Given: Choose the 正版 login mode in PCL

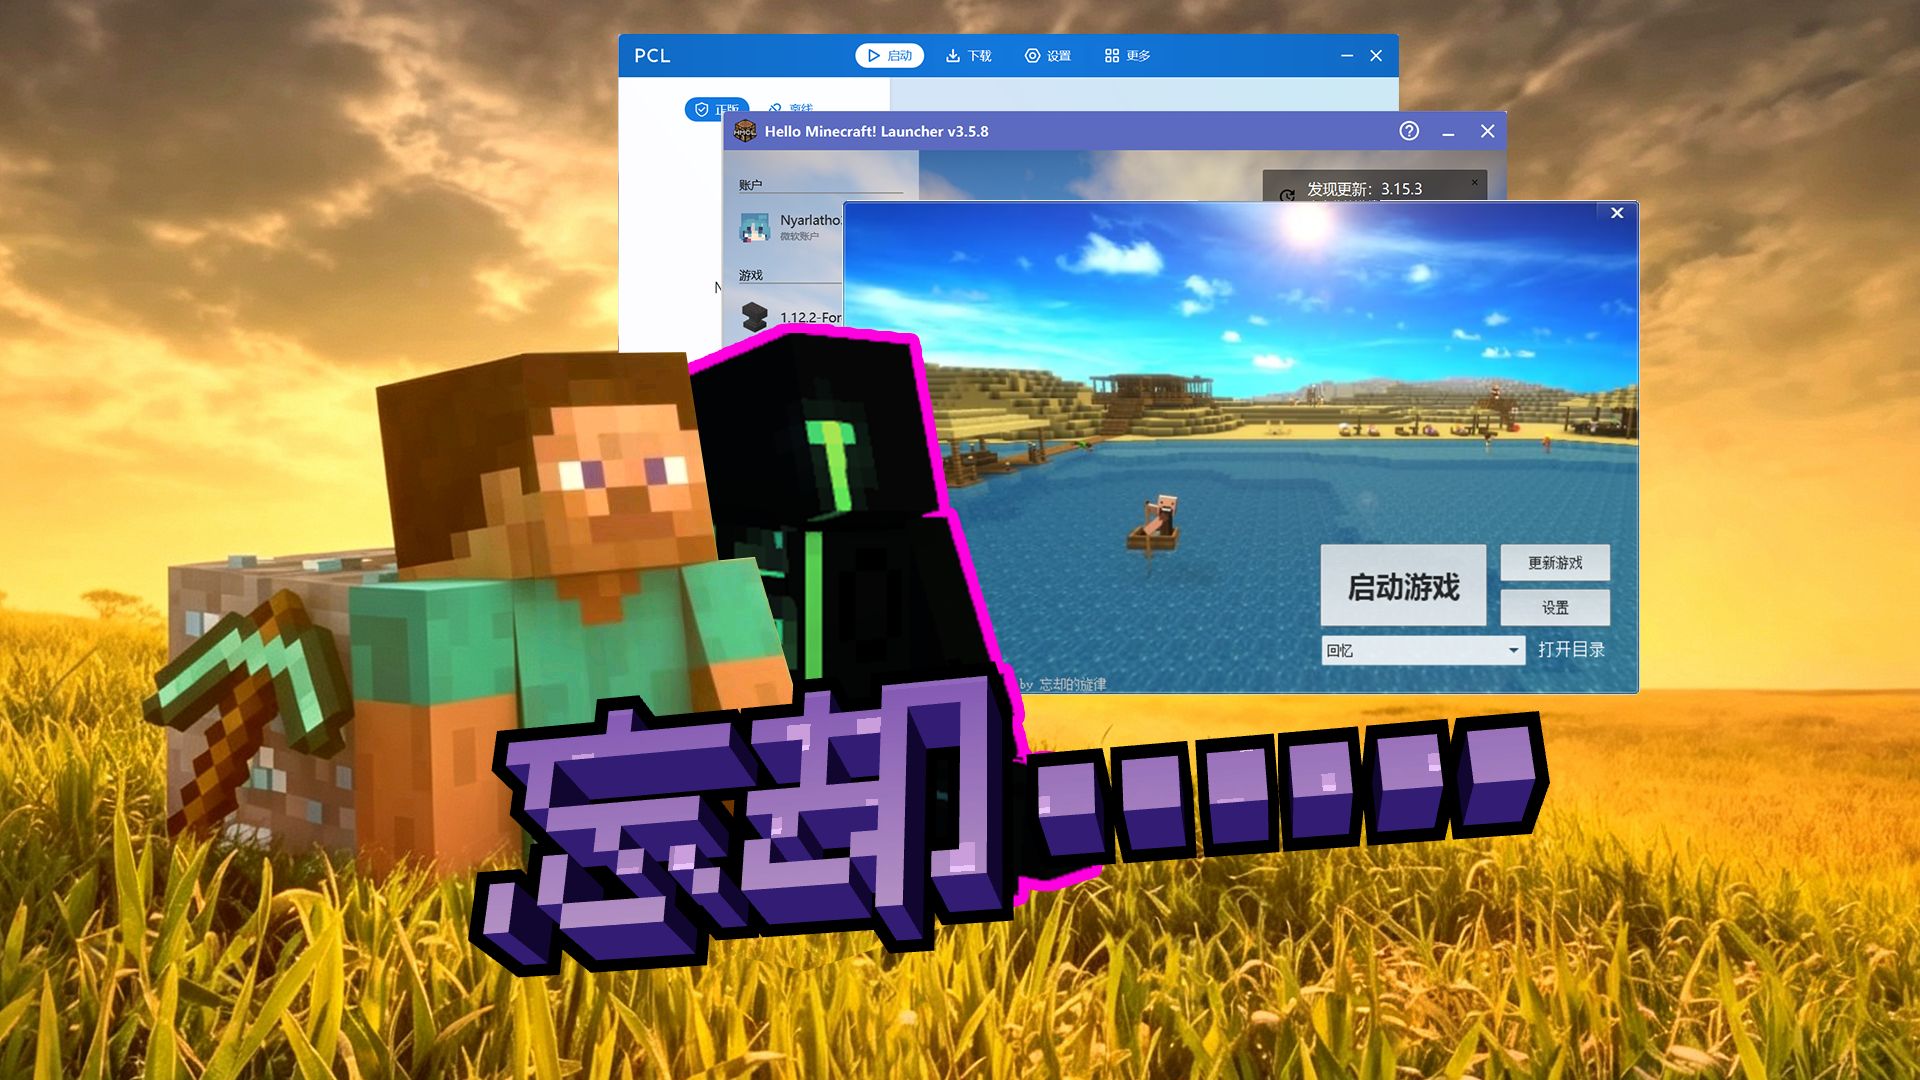Looking at the screenshot, I should pyautogui.click(x=717, y=108).
